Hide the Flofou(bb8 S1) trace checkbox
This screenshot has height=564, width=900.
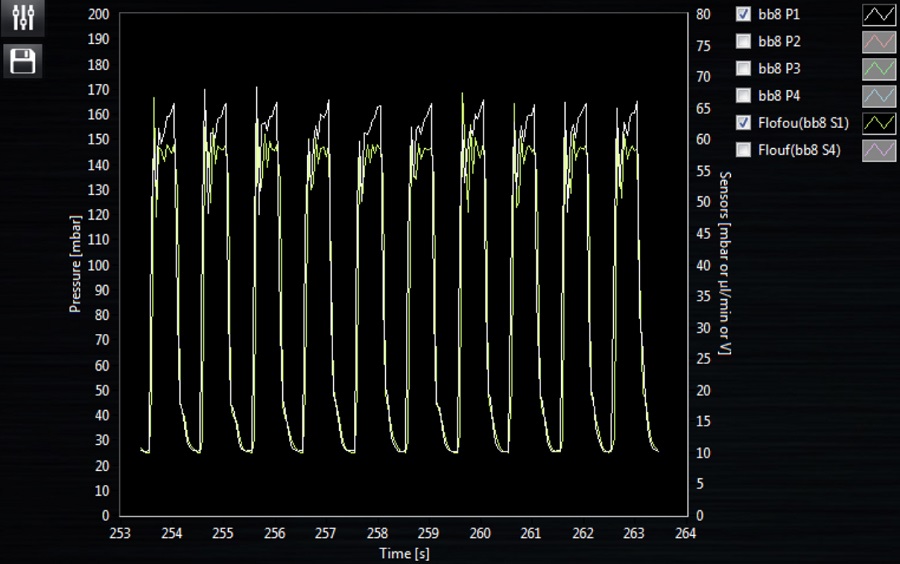click(743, 123)
